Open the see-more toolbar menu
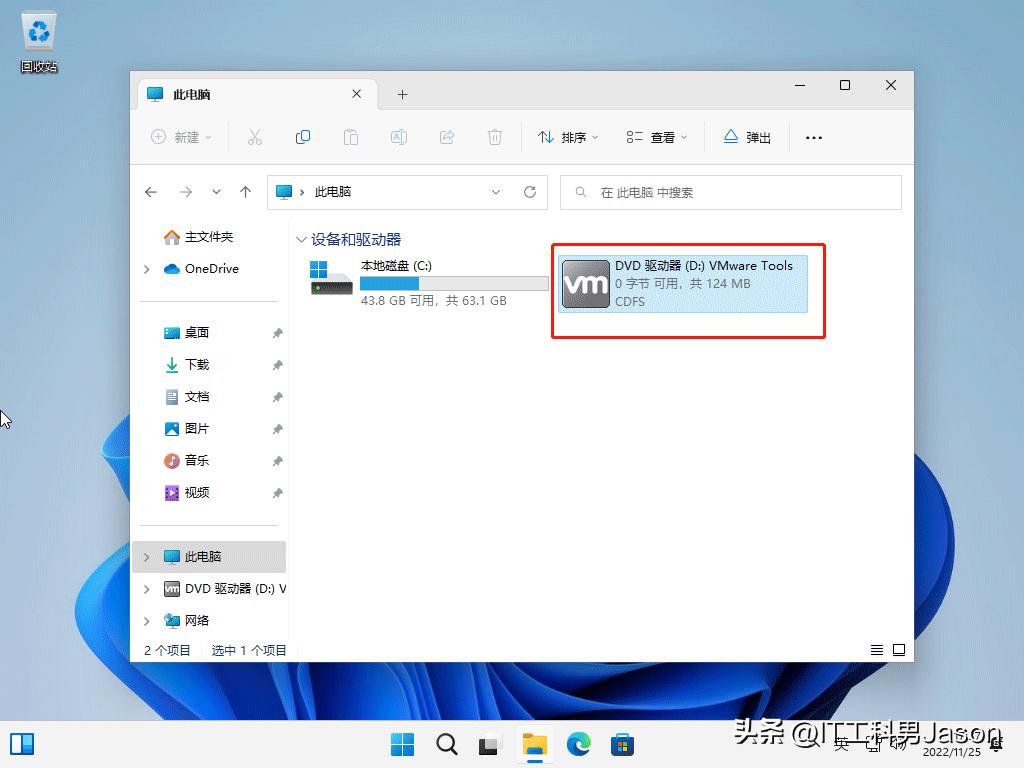This screenshot has width=1024, height=768. click(x=813, y=137)
